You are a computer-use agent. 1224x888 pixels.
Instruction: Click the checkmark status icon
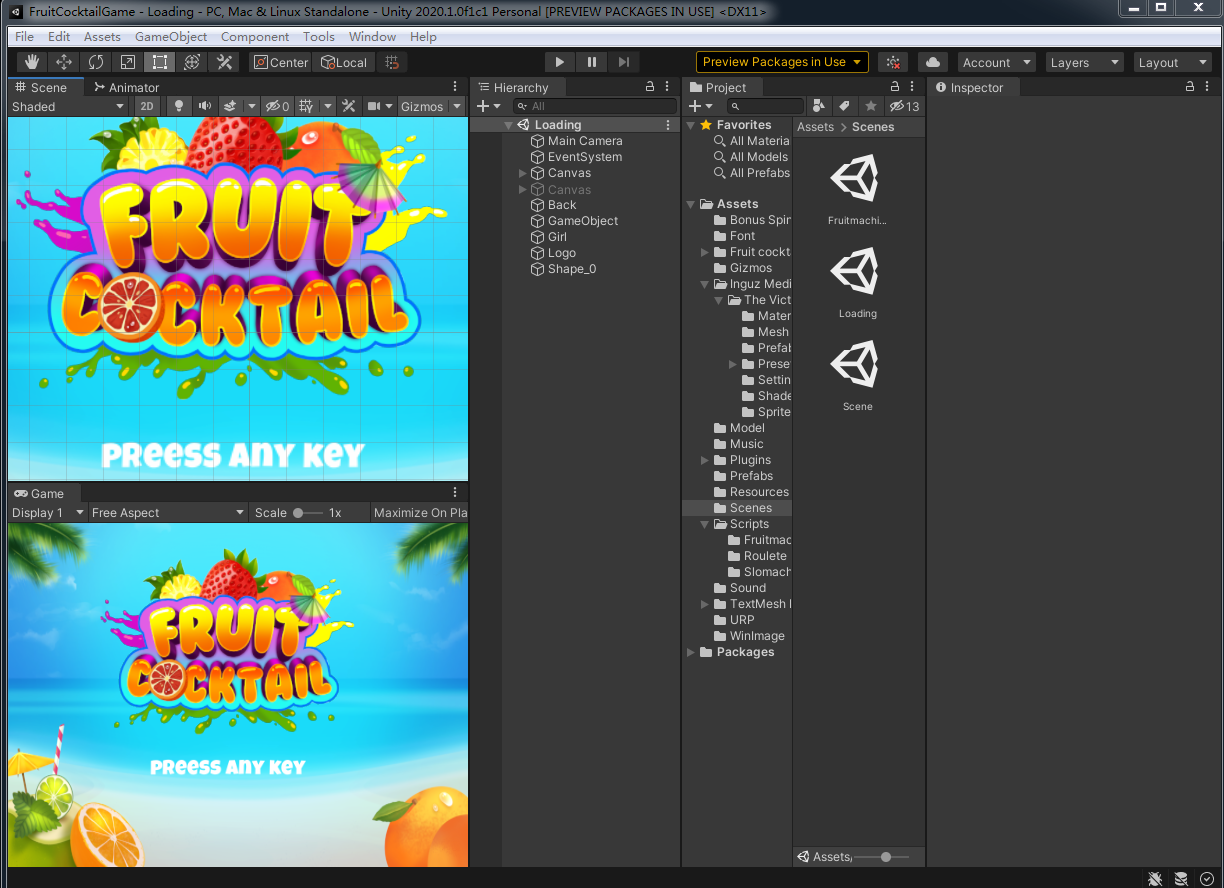coord(1206,879)
